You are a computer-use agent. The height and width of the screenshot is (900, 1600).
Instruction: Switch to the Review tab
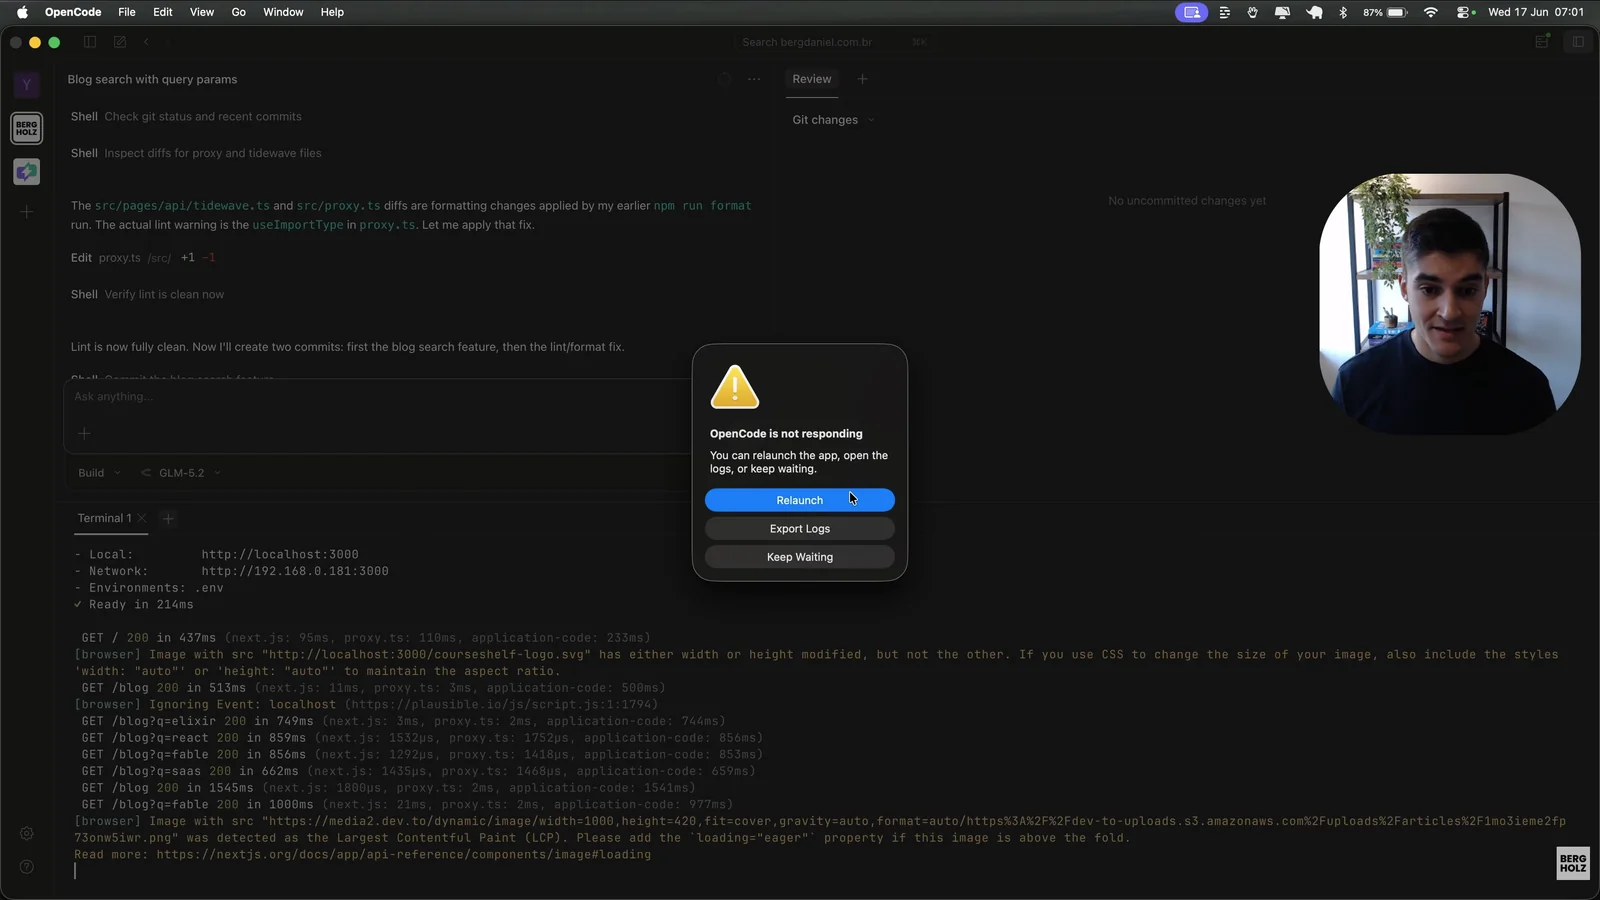(812, 79)
